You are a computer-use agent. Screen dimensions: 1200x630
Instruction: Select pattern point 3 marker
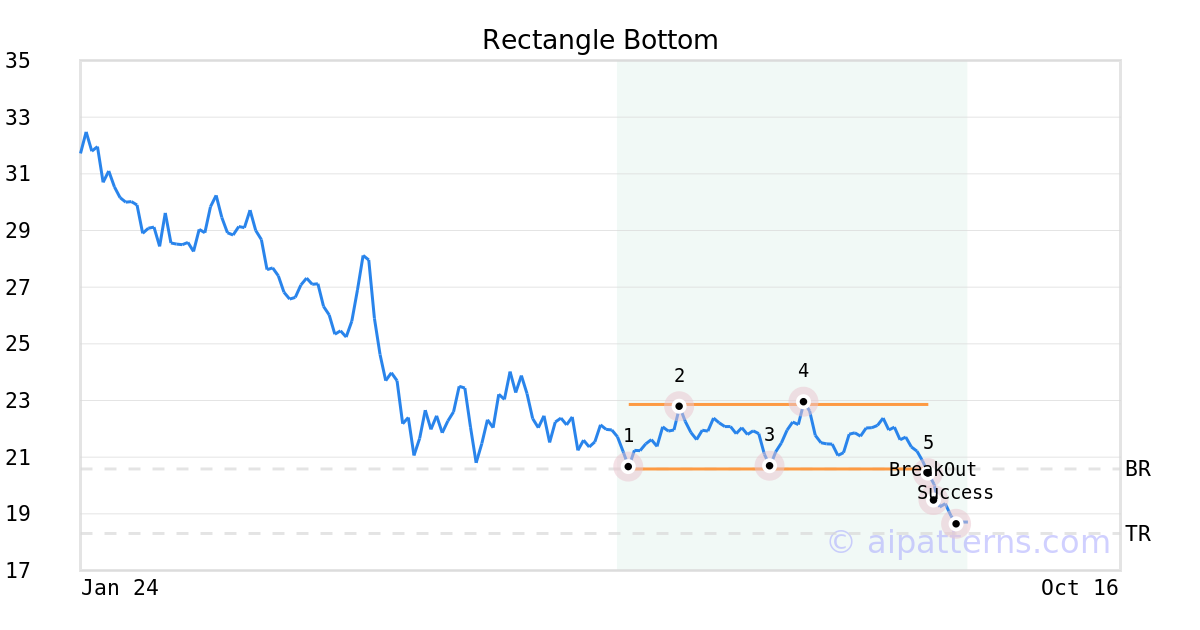769,466
